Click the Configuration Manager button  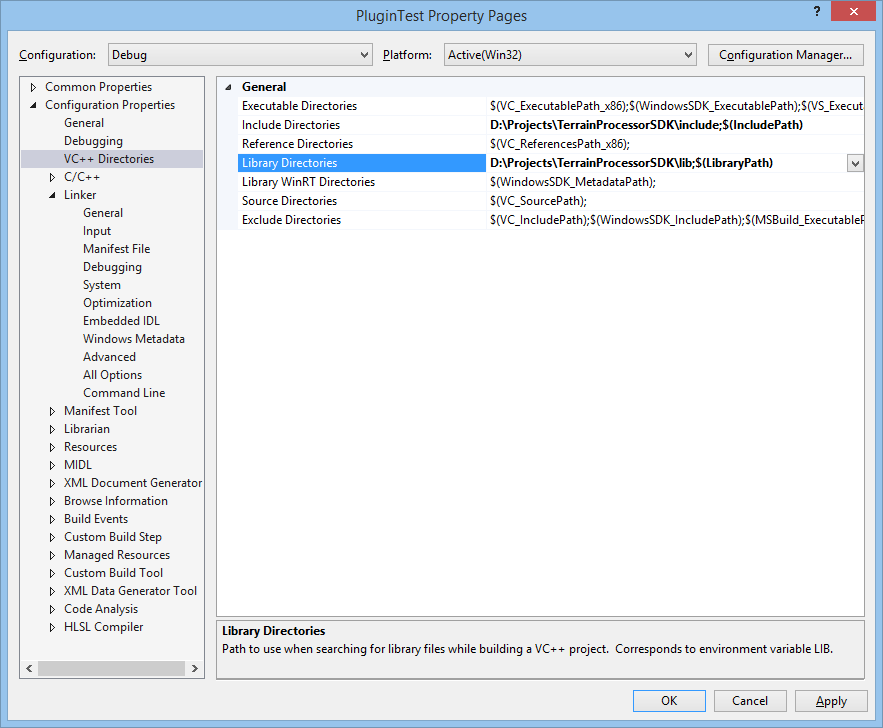pyautogui.click(x=785, y=55)
